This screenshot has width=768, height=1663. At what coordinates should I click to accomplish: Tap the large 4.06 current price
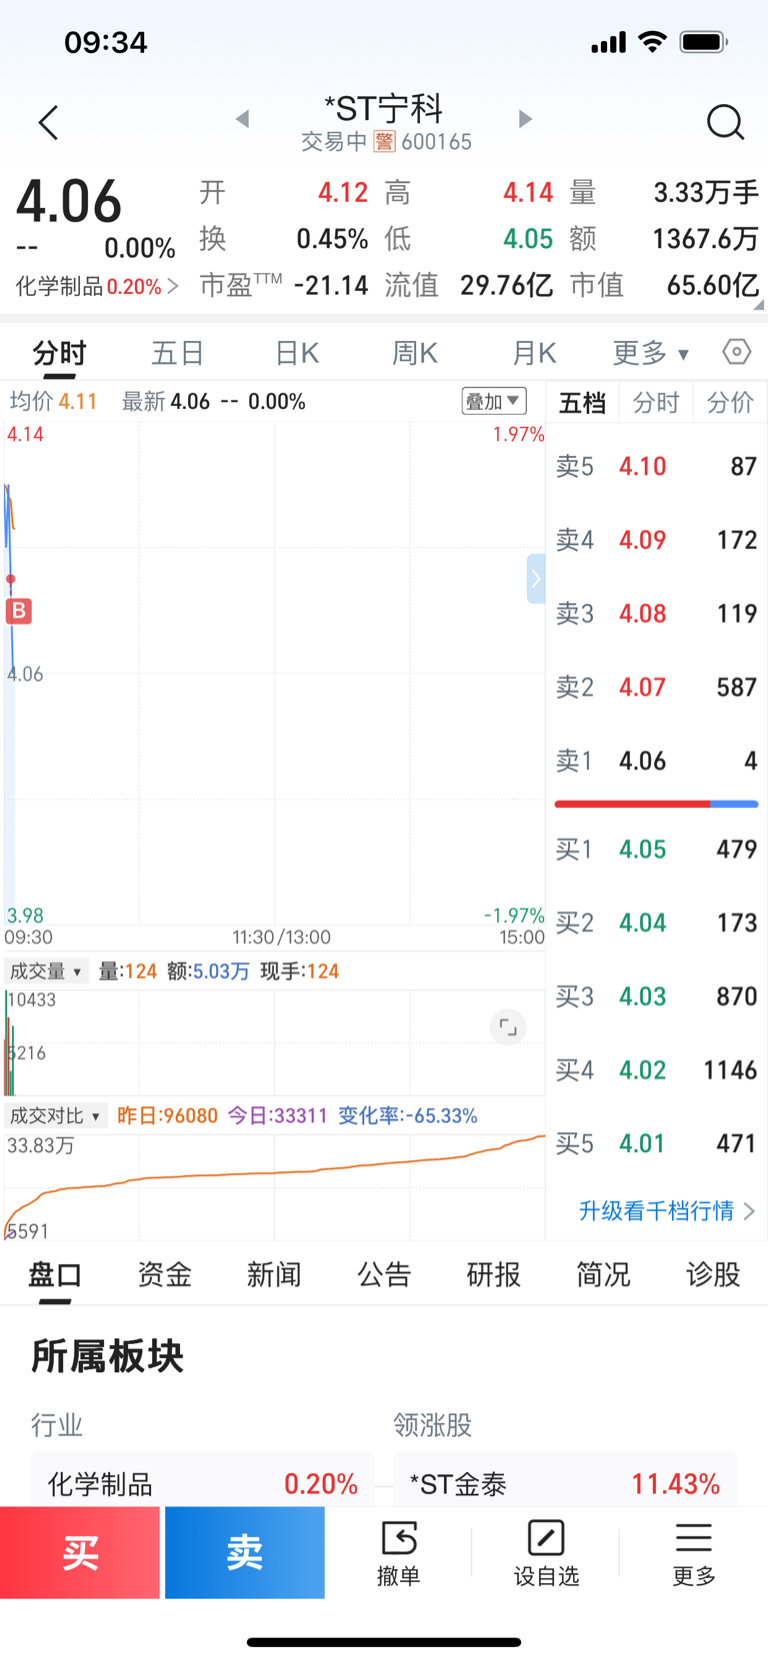click(x=69, y=202)
